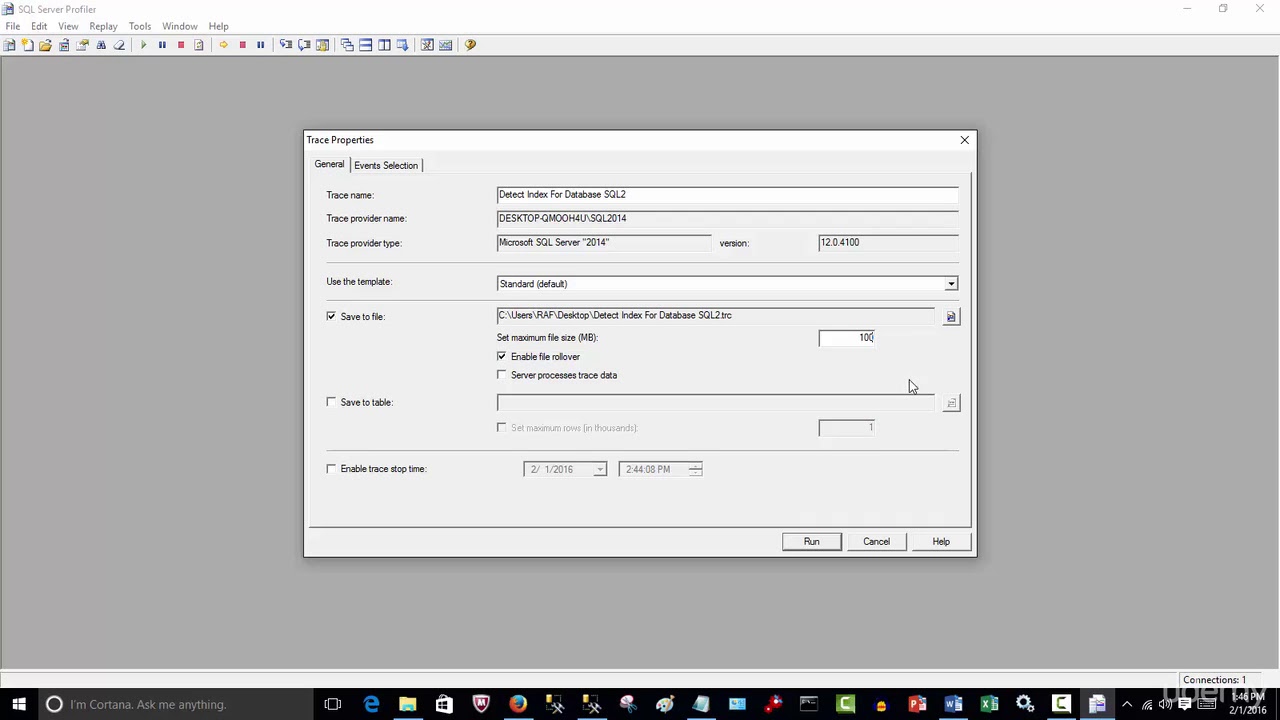Open the Window menu
This screenshot has height=720, width=1280.
tap(180, 26)
